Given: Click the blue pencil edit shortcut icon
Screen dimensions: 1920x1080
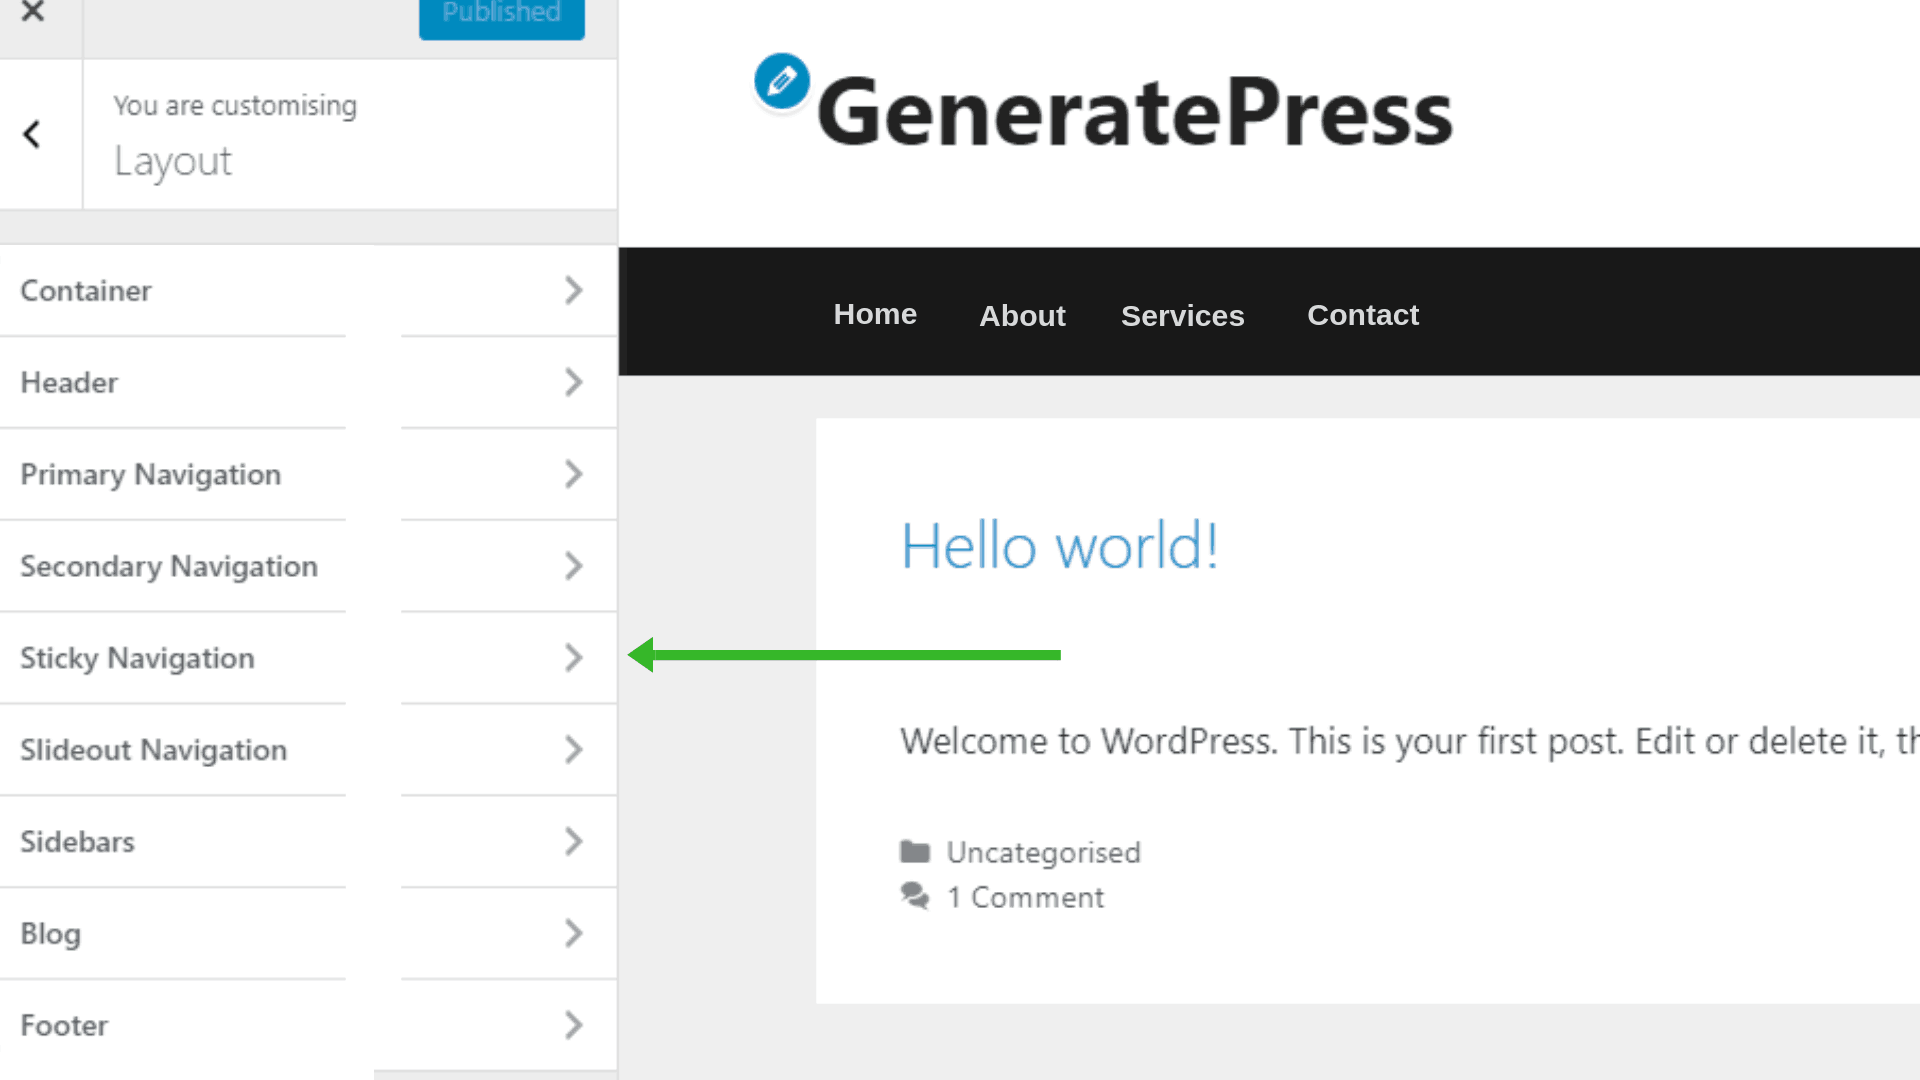Looking at the screenshot, I should tap(782, 81).
